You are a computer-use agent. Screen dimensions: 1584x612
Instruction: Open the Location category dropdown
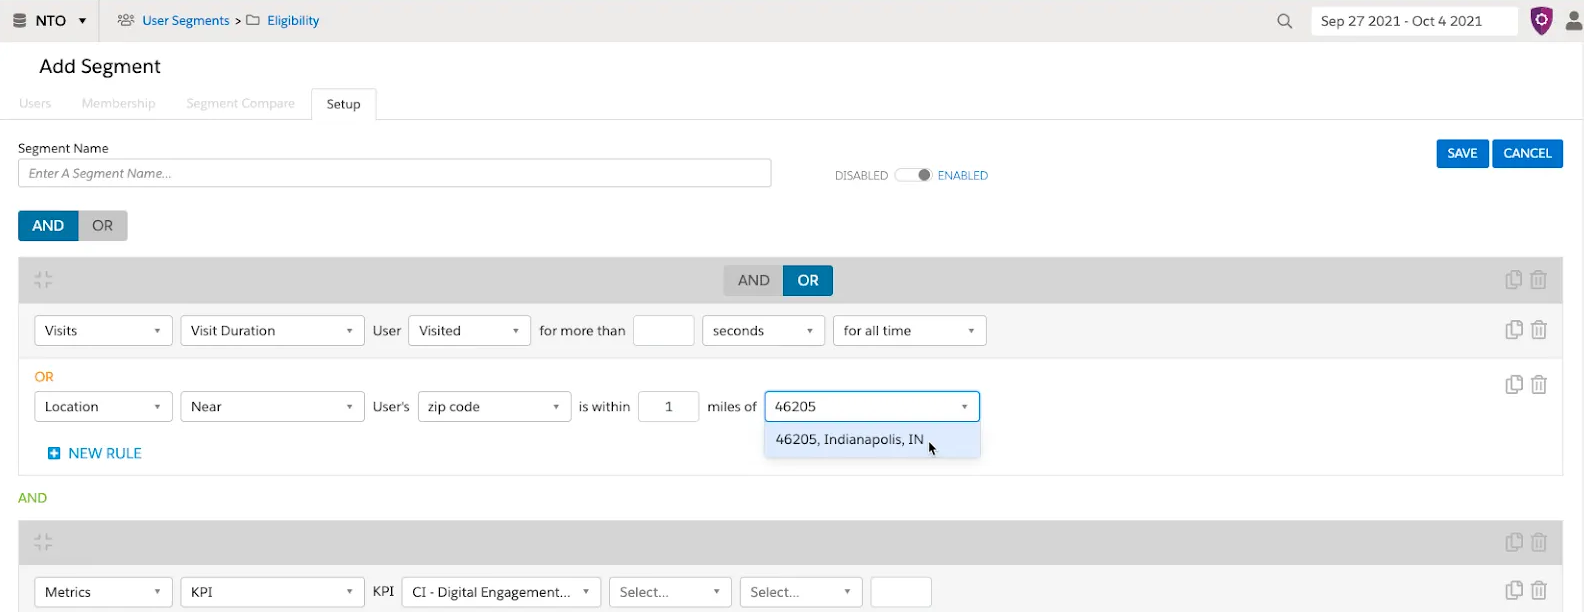coord(103,407)
